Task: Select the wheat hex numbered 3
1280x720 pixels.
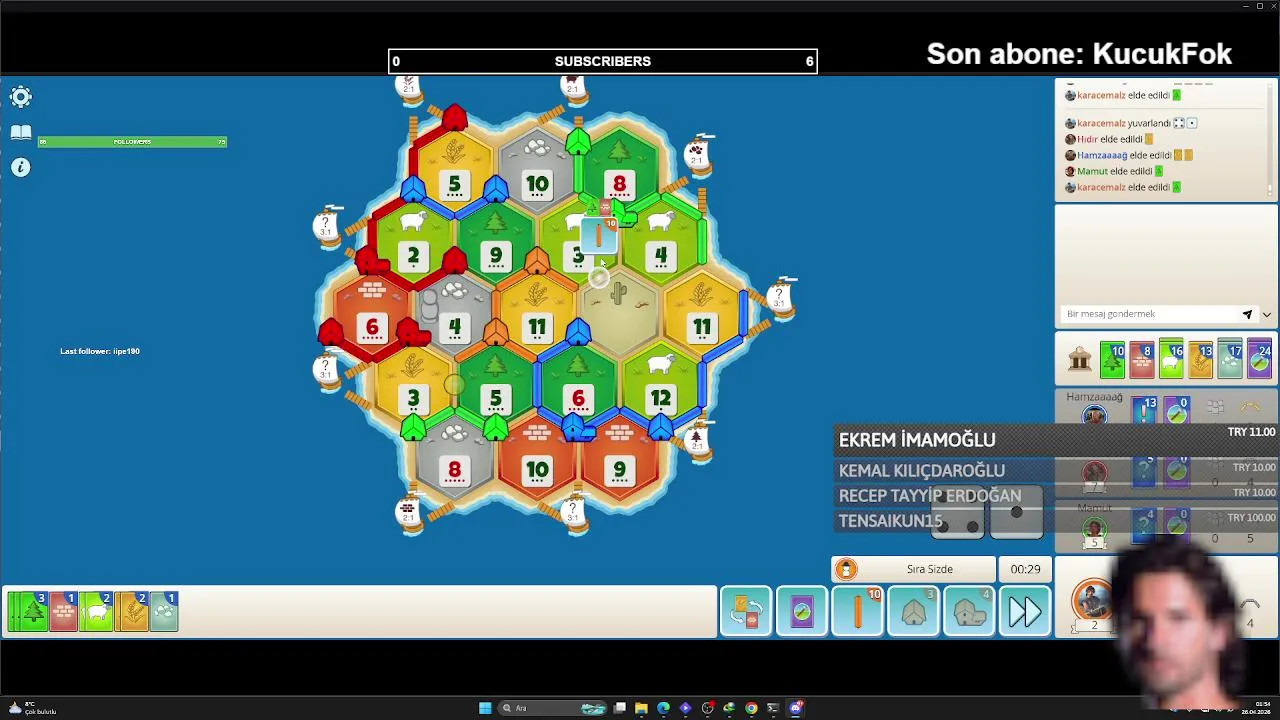Action: [413, 388]
